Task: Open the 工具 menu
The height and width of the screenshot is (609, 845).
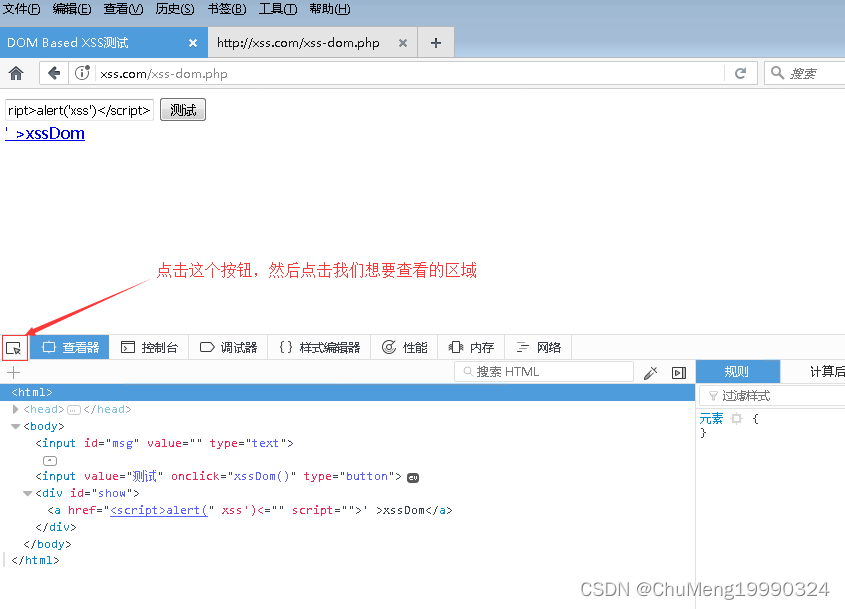Action: coord(278,9)
